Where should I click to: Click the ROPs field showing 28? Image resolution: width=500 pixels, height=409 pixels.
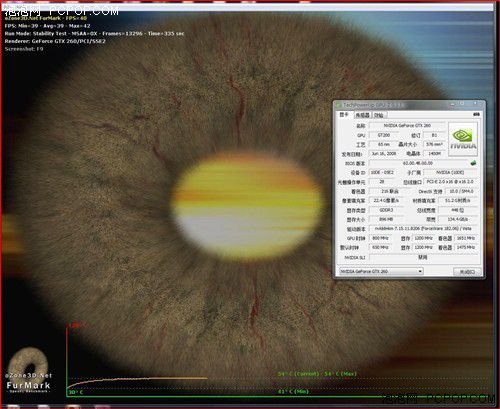pyautogui.click(x=382, y=182)
